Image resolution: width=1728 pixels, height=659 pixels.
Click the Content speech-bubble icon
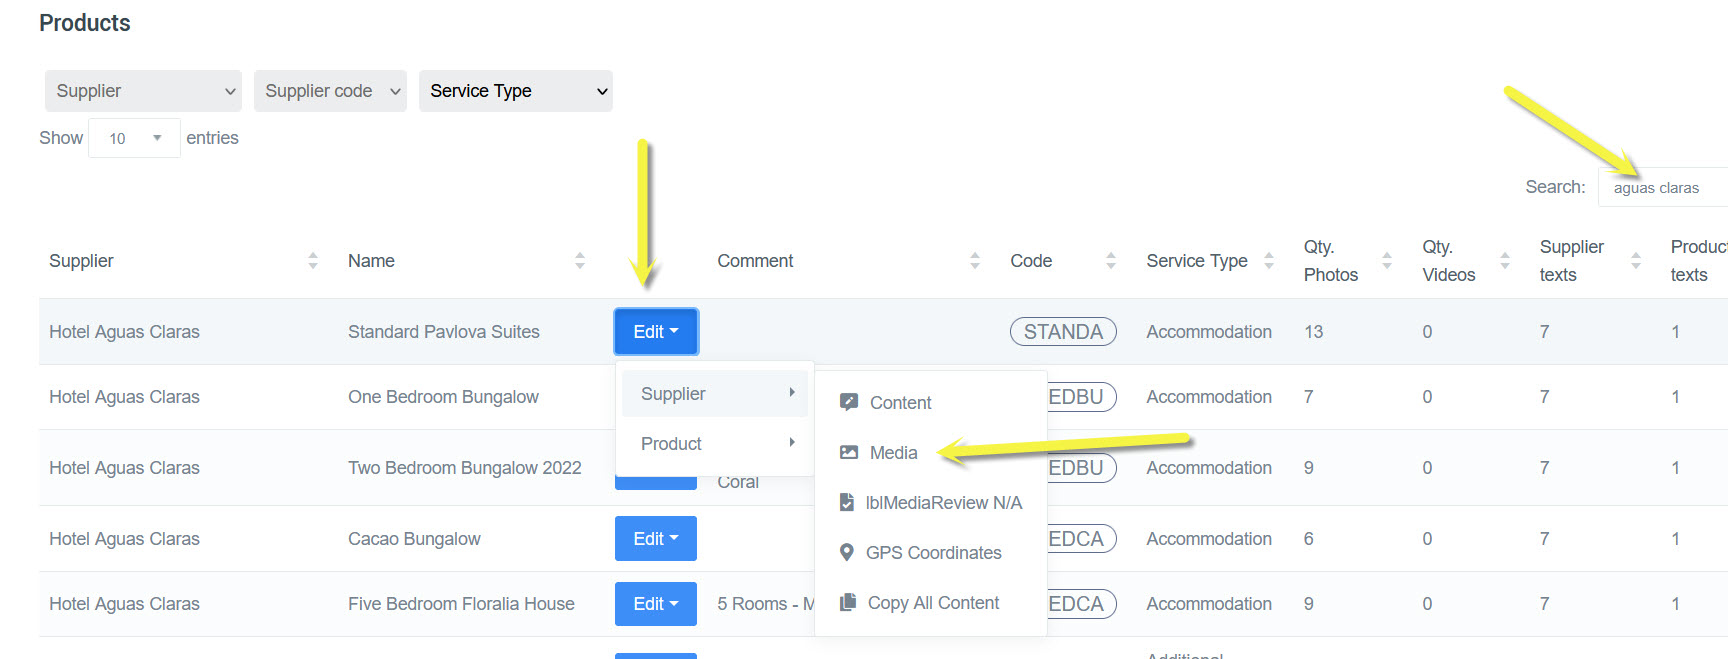(x=849, y=402)
